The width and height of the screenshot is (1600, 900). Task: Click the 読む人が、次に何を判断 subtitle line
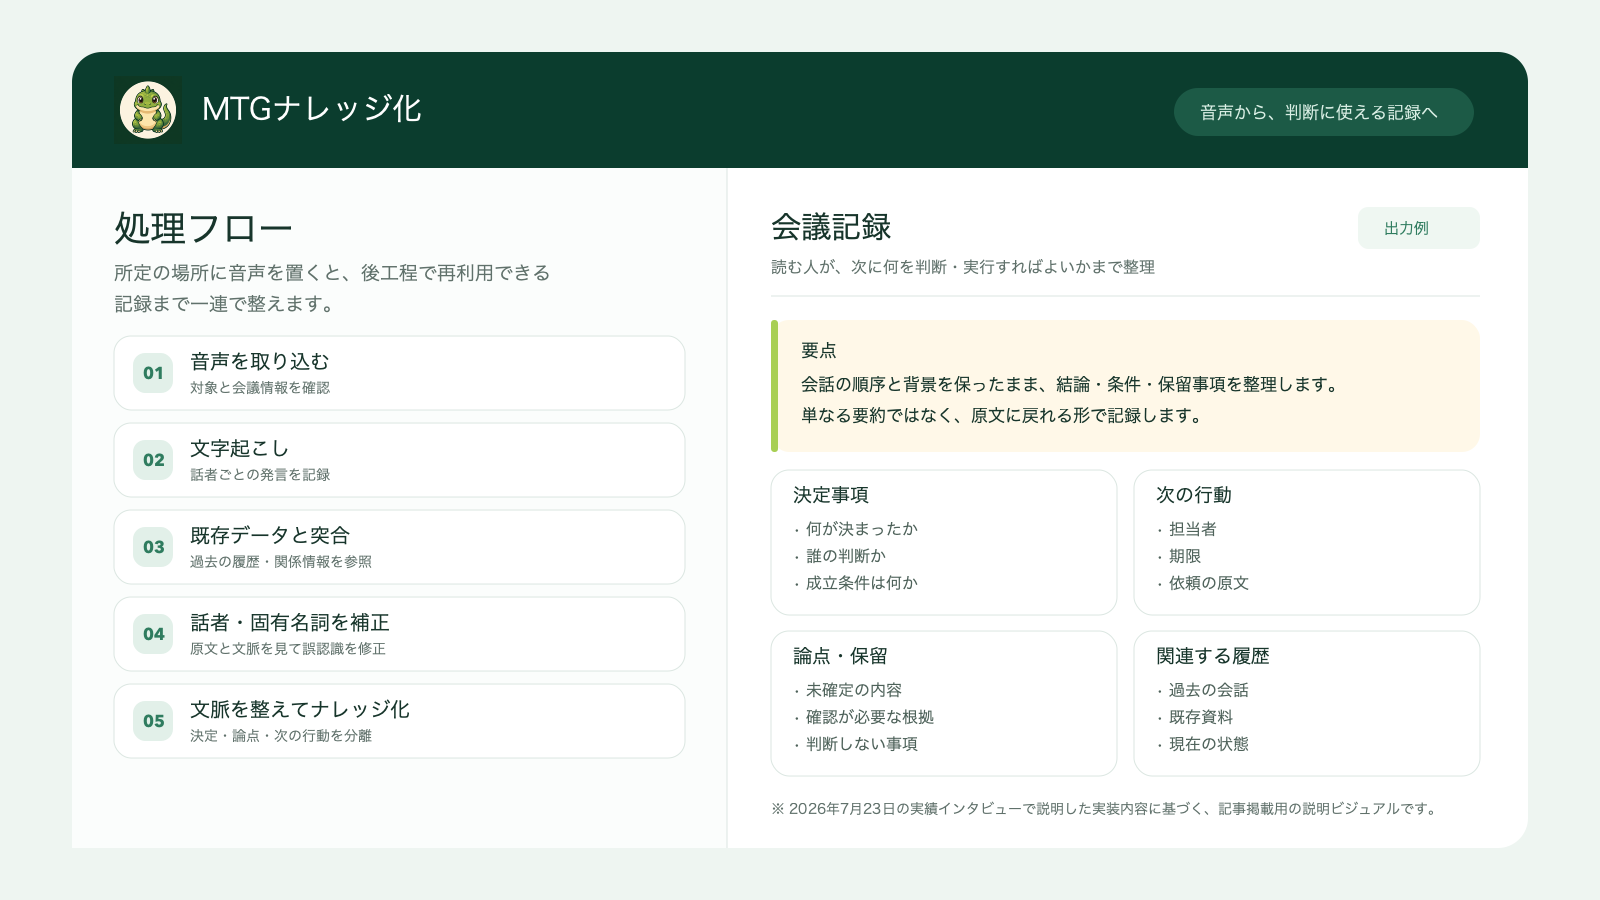963,267
